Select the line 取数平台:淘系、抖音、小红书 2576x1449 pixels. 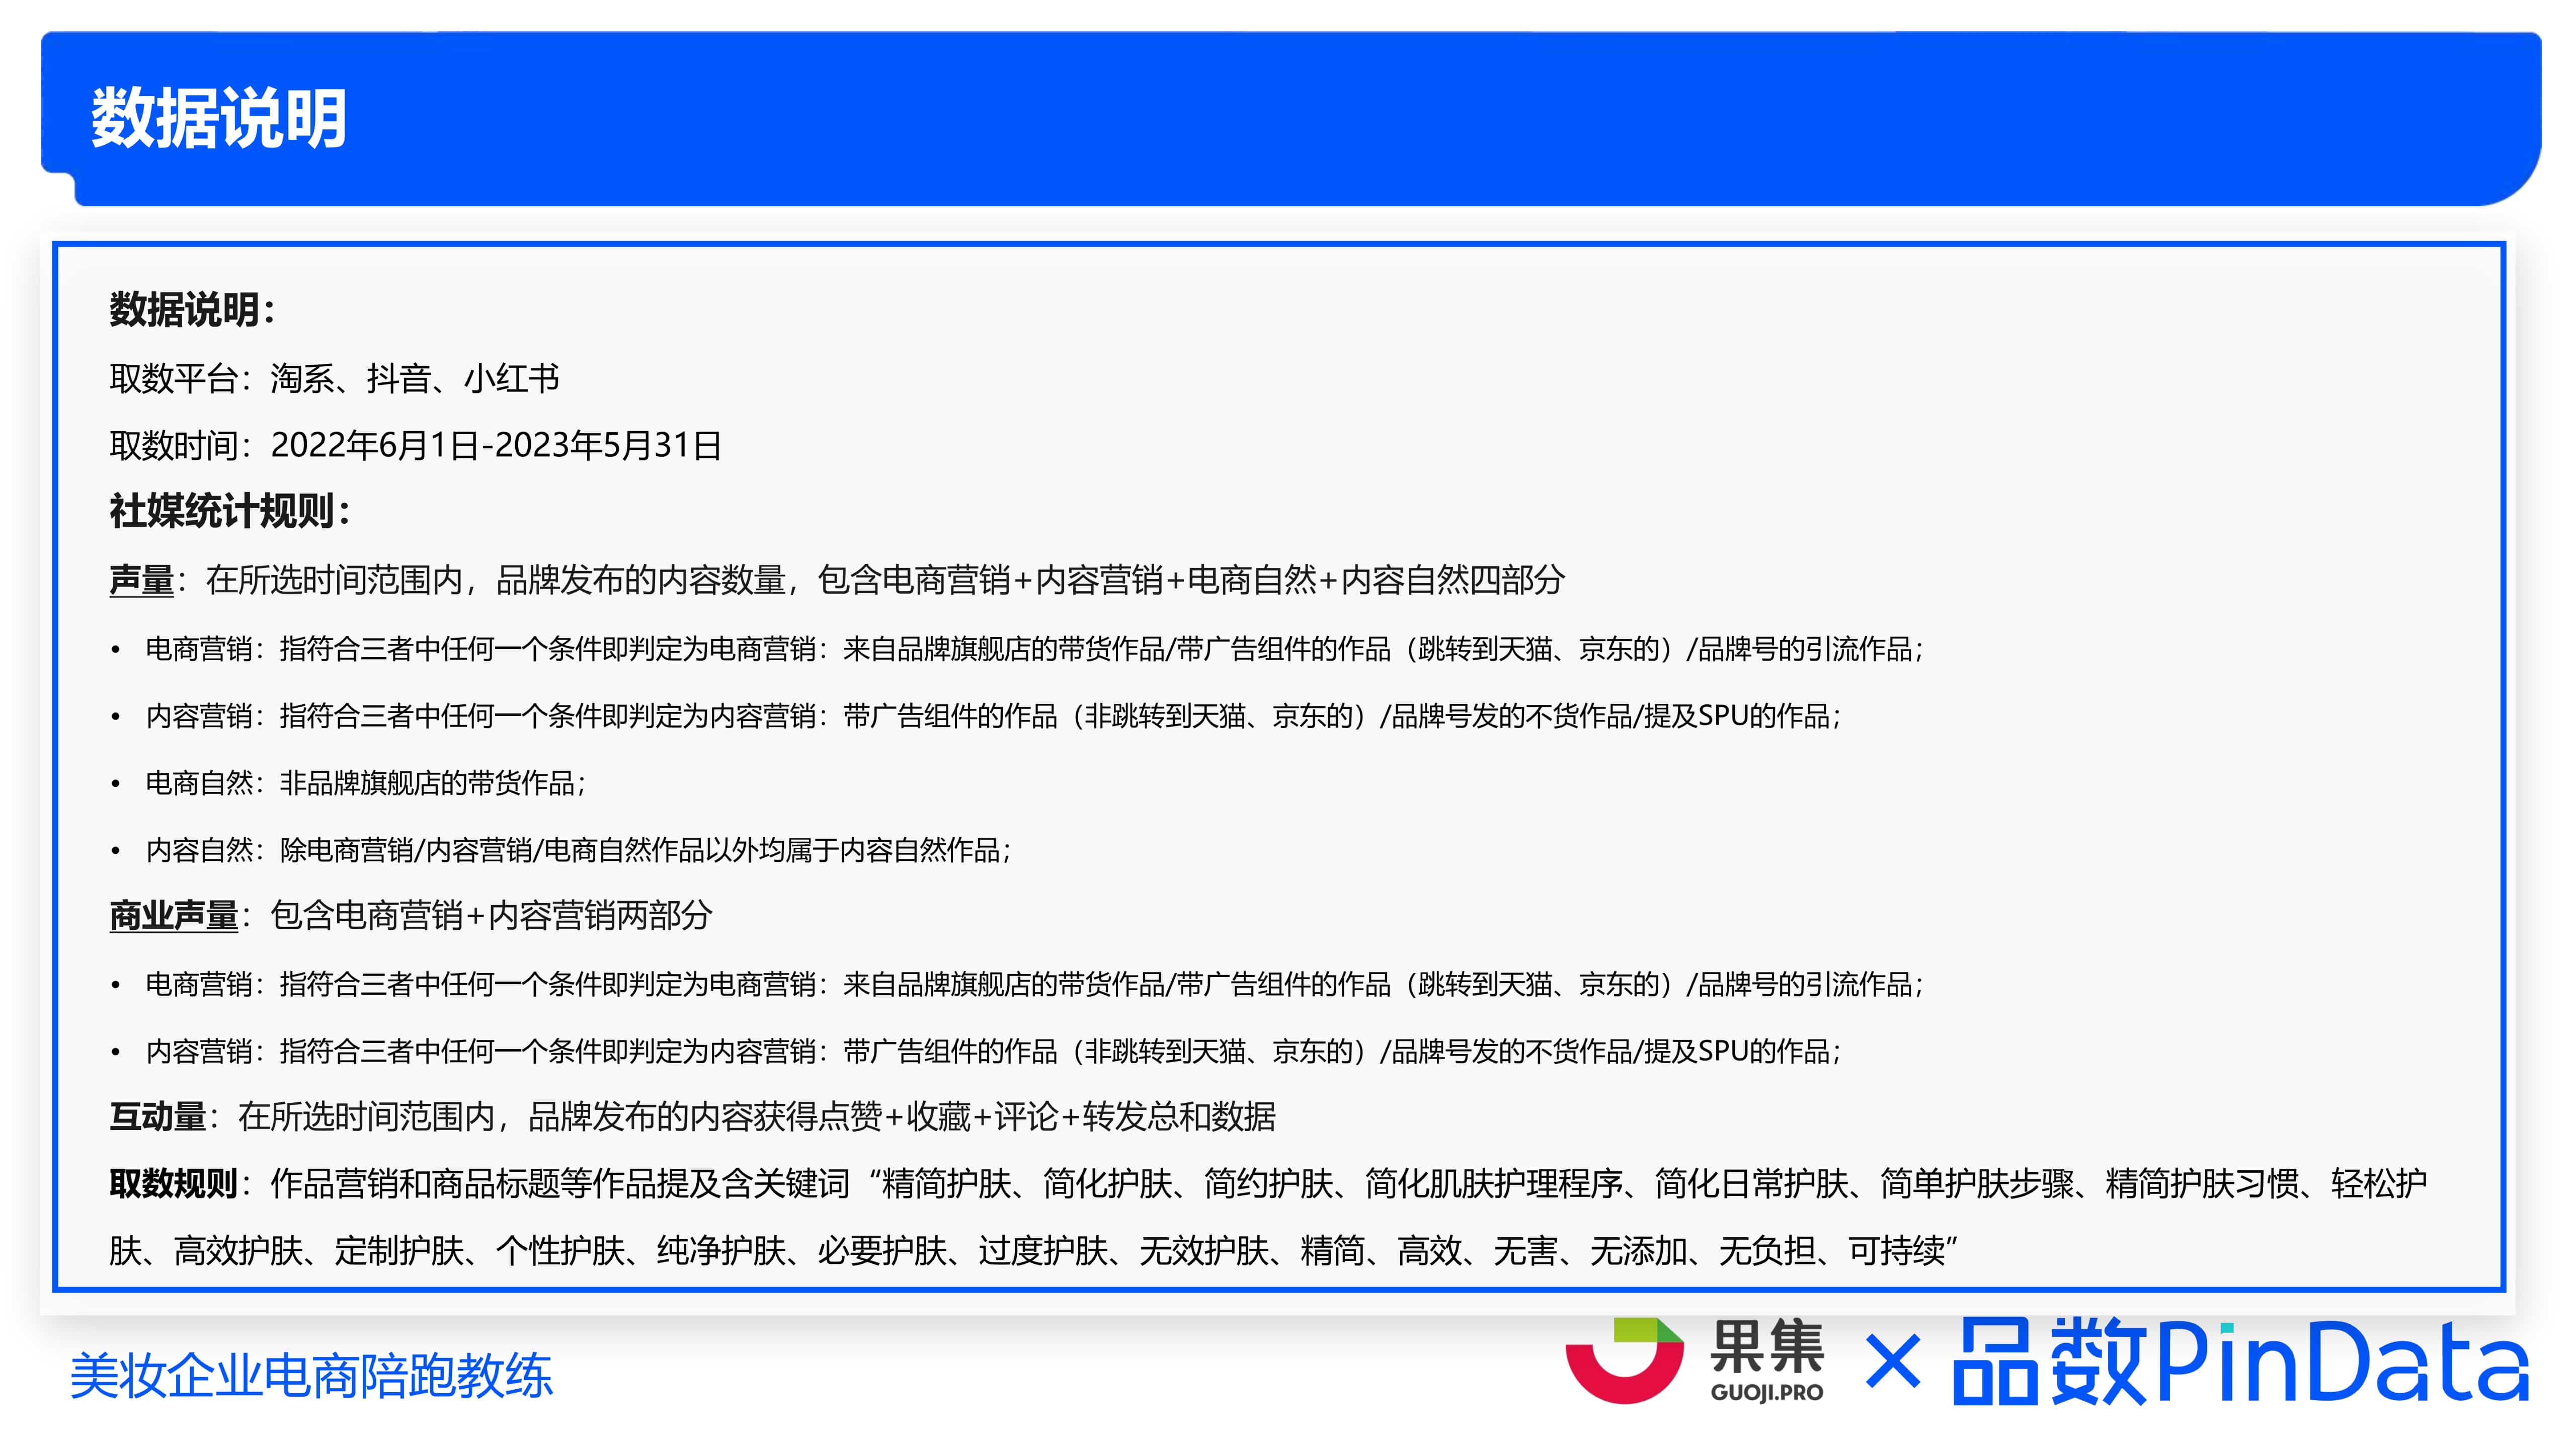coord(334,379)
